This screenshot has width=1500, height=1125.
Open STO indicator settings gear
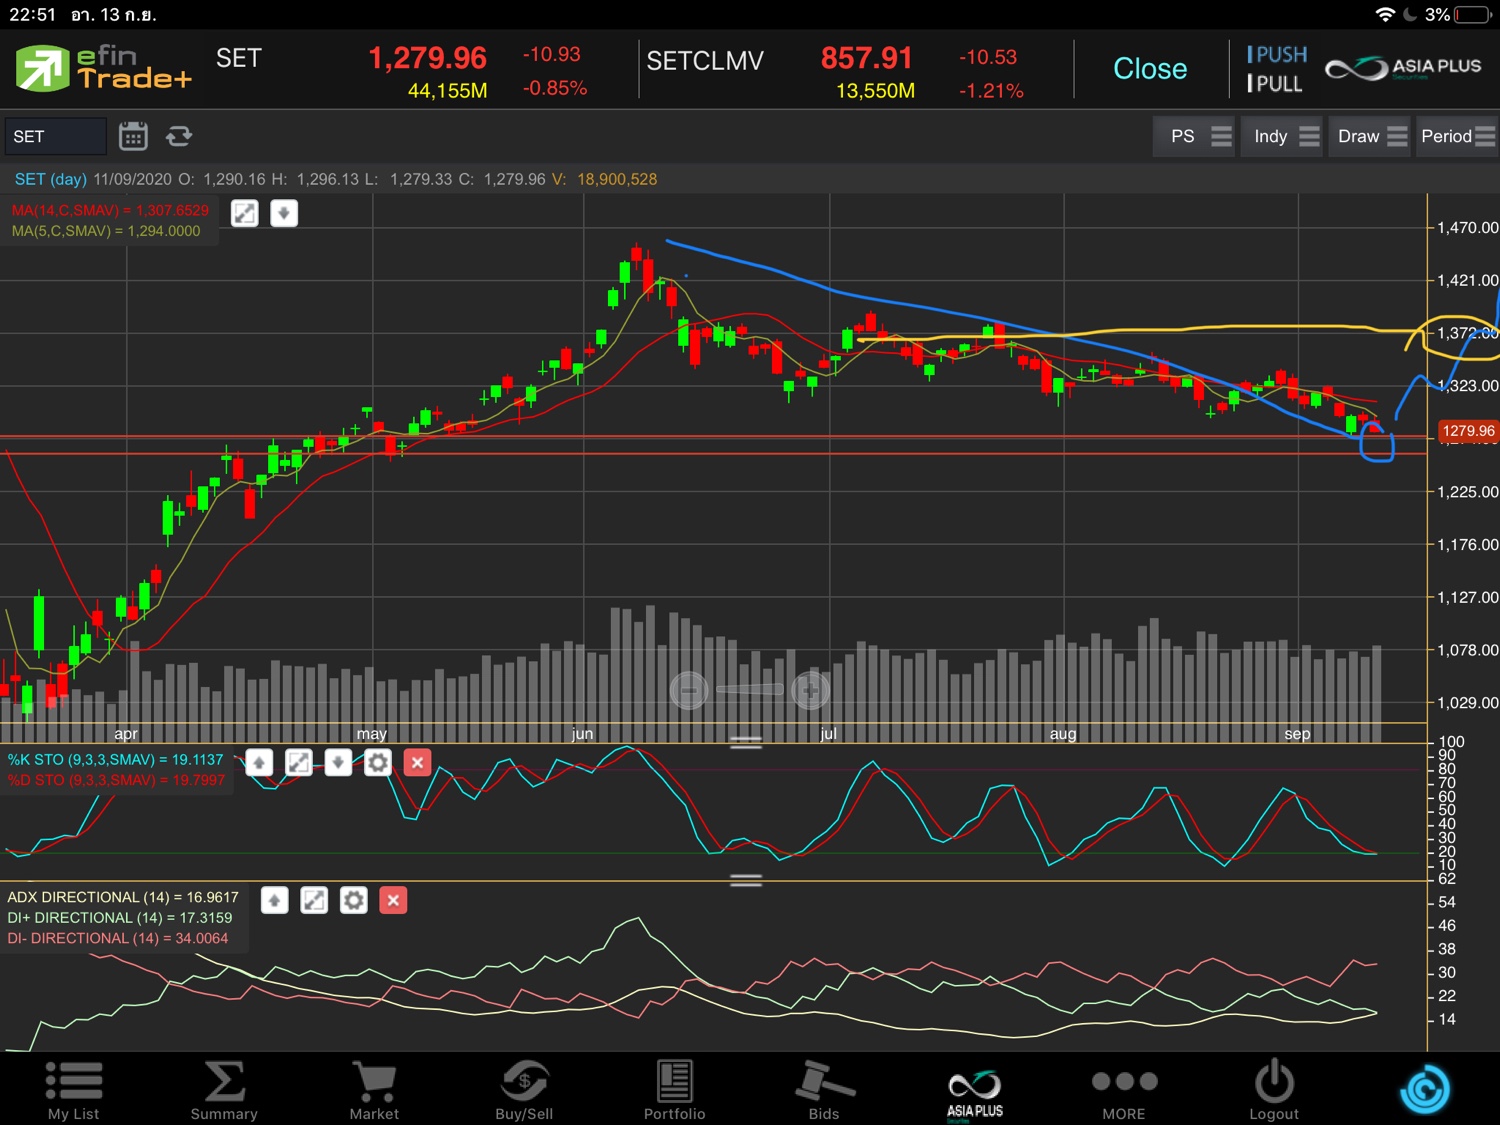378,763
